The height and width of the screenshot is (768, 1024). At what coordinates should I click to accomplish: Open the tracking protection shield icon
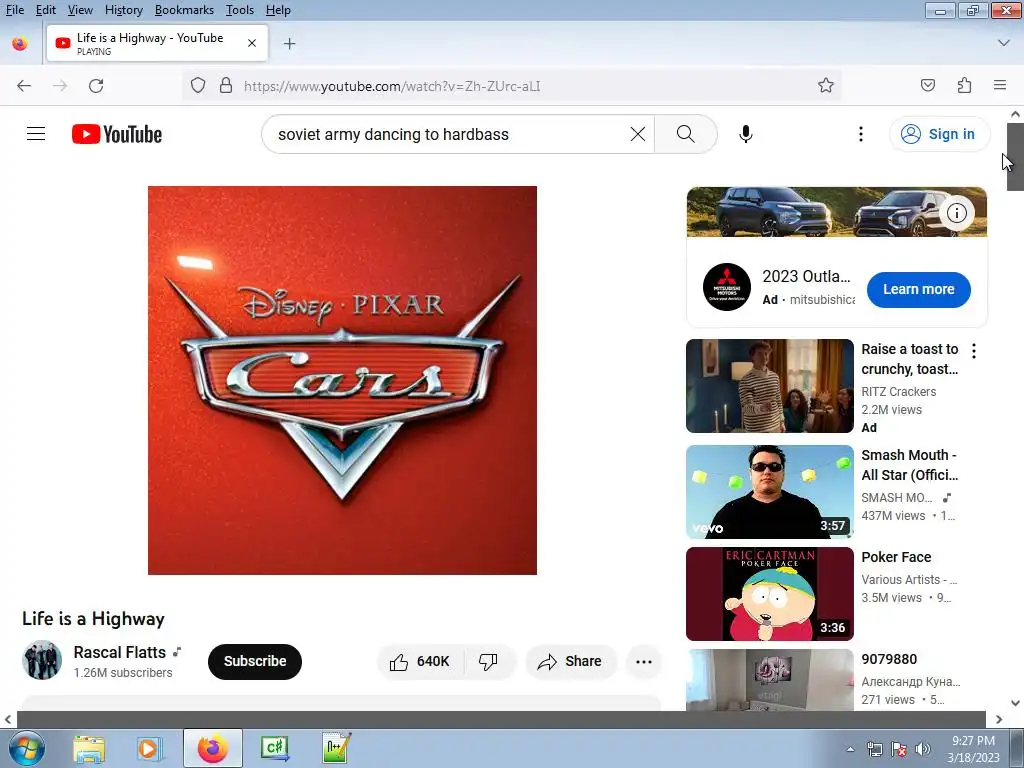(198, 86)
